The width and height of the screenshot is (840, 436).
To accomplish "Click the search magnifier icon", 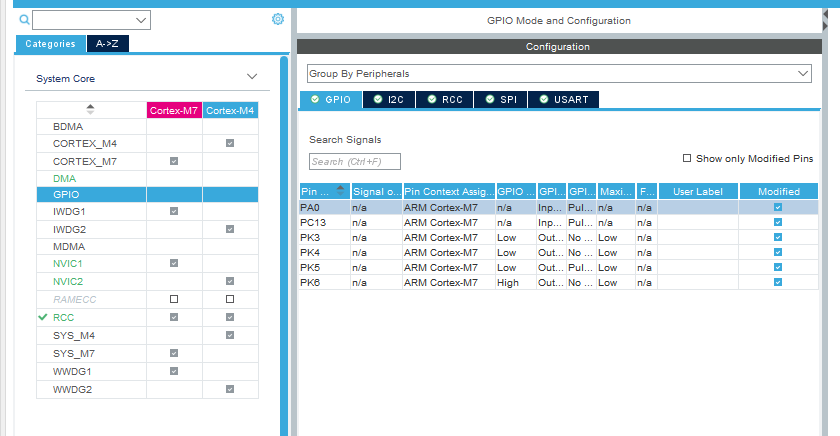I will (x=24, y=20).
